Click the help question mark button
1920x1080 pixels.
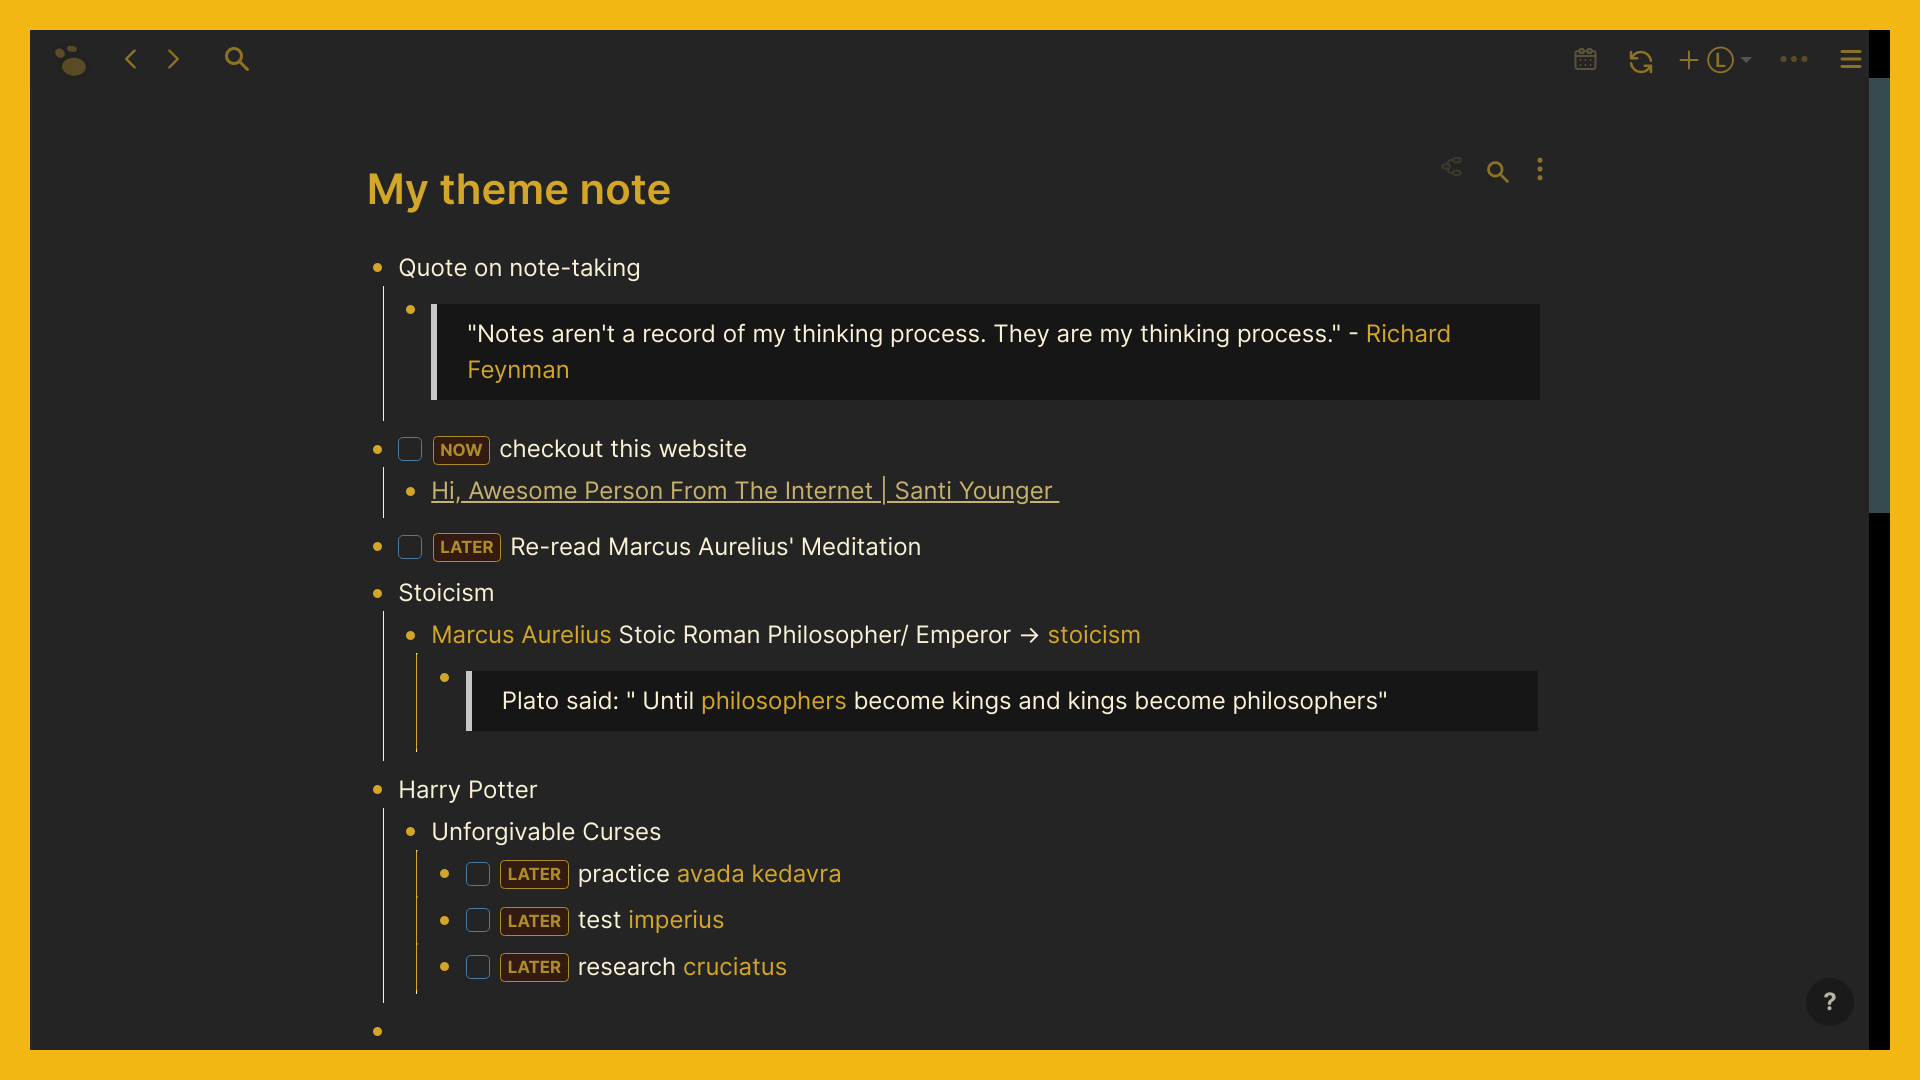click(1829, 1001)
